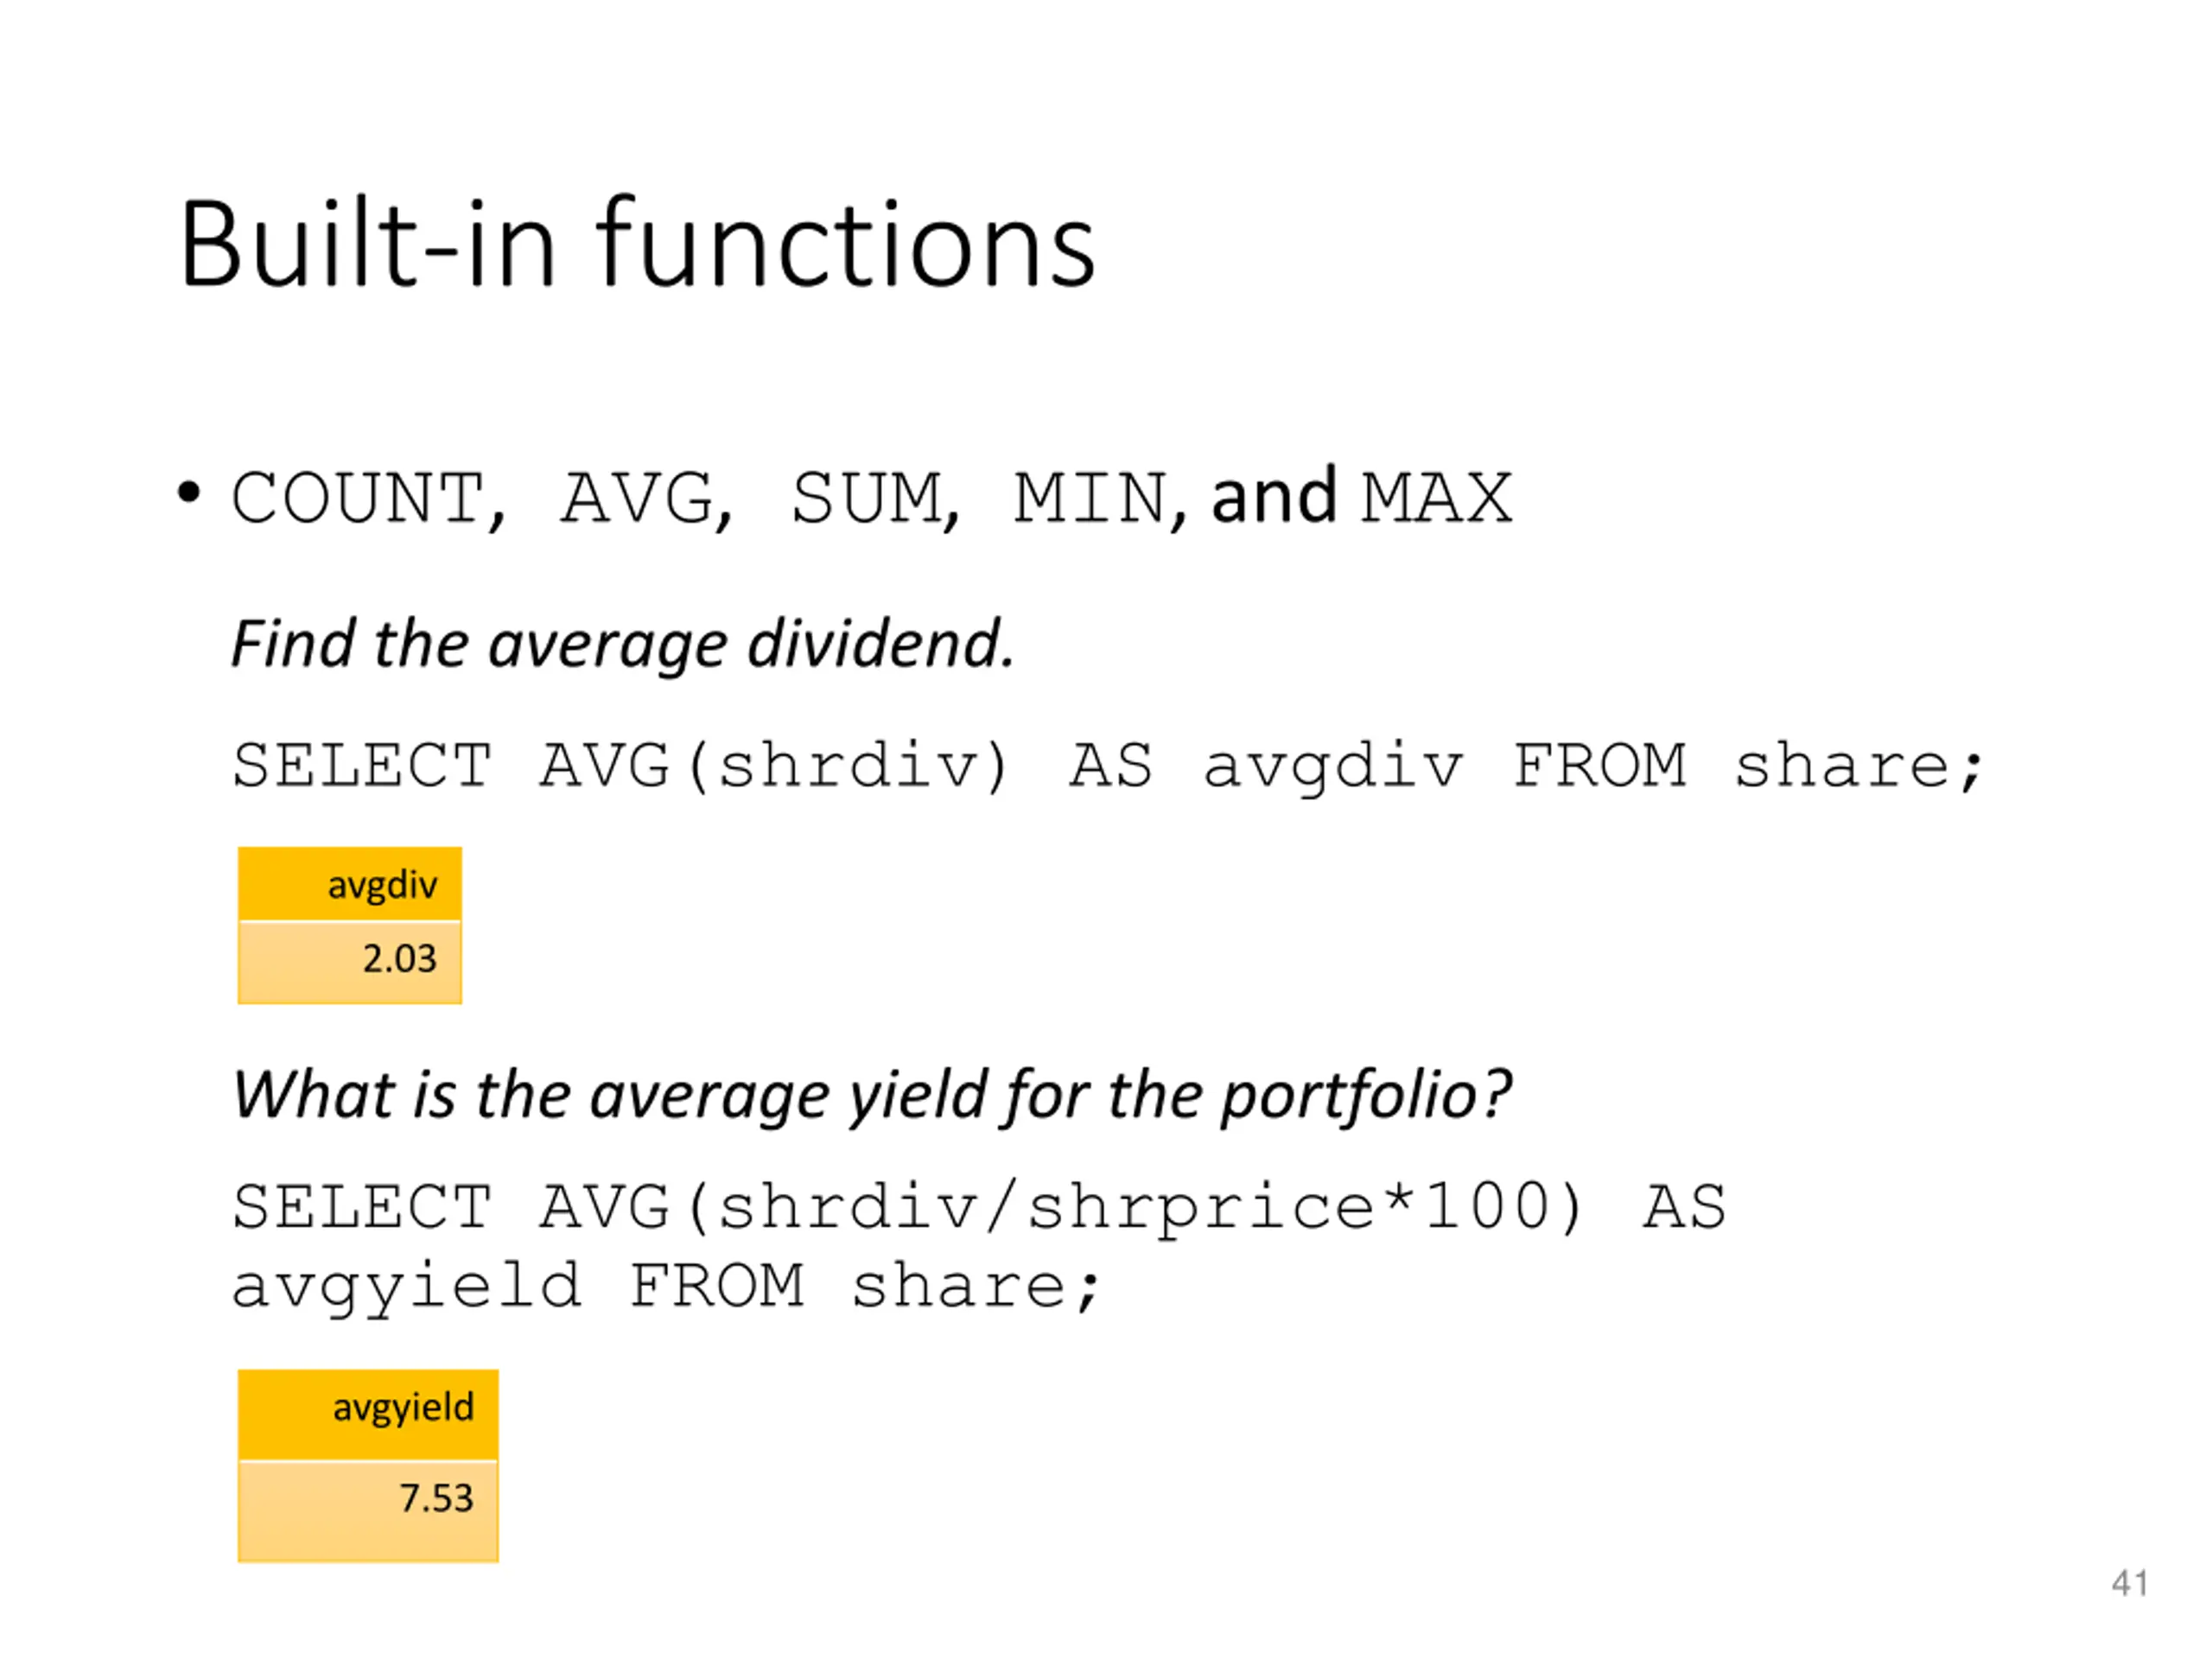Click the MIN keyword in bullet list
2212x1659 pixels.
(x=1090, y=498)
